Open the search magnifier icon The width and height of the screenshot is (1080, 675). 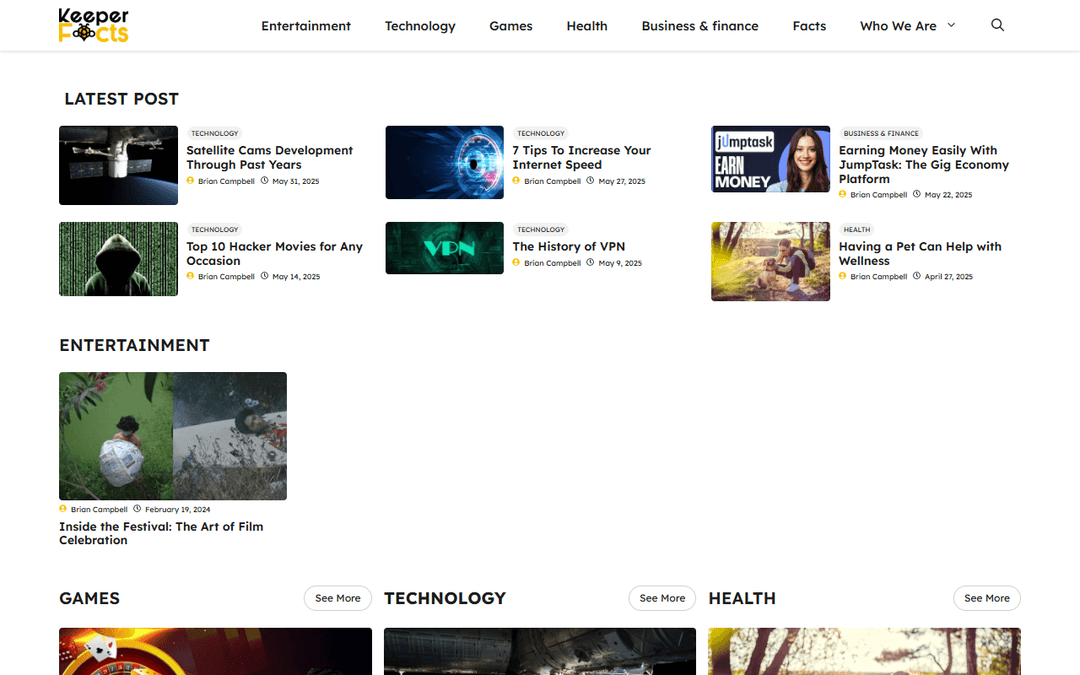[x=997, y=25]
